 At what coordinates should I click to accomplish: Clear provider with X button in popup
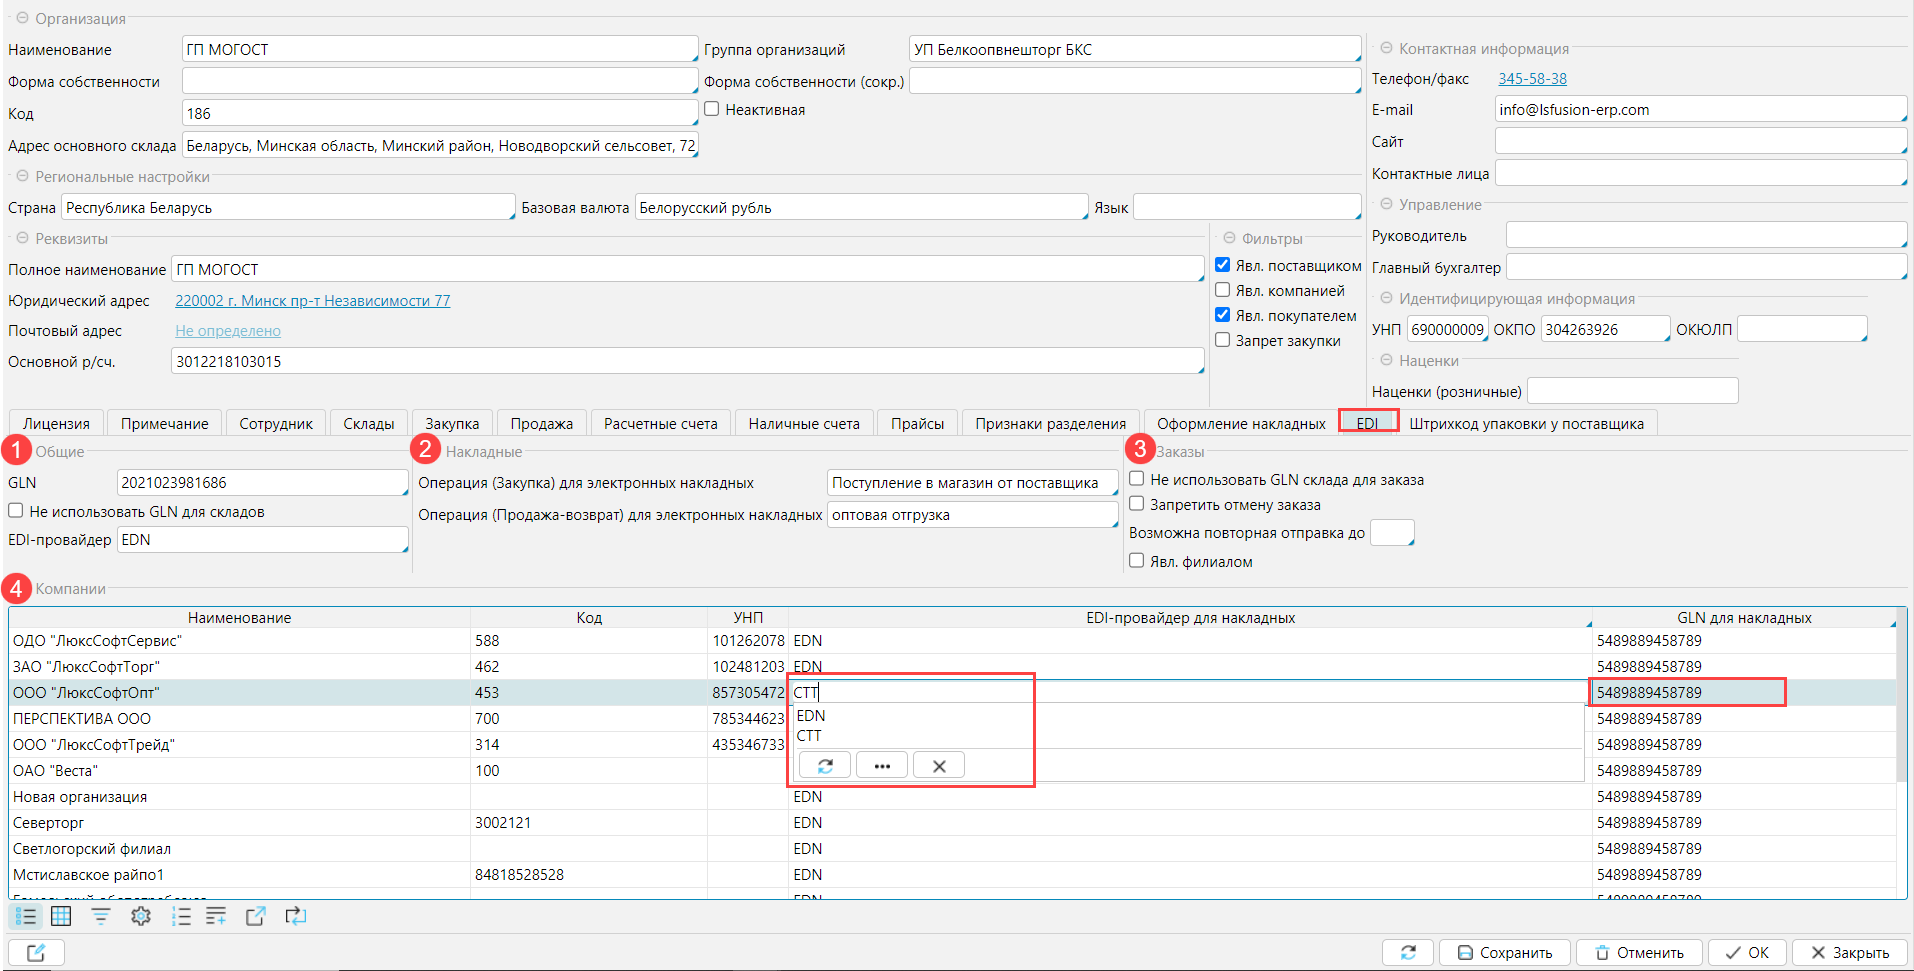[939, 766]
